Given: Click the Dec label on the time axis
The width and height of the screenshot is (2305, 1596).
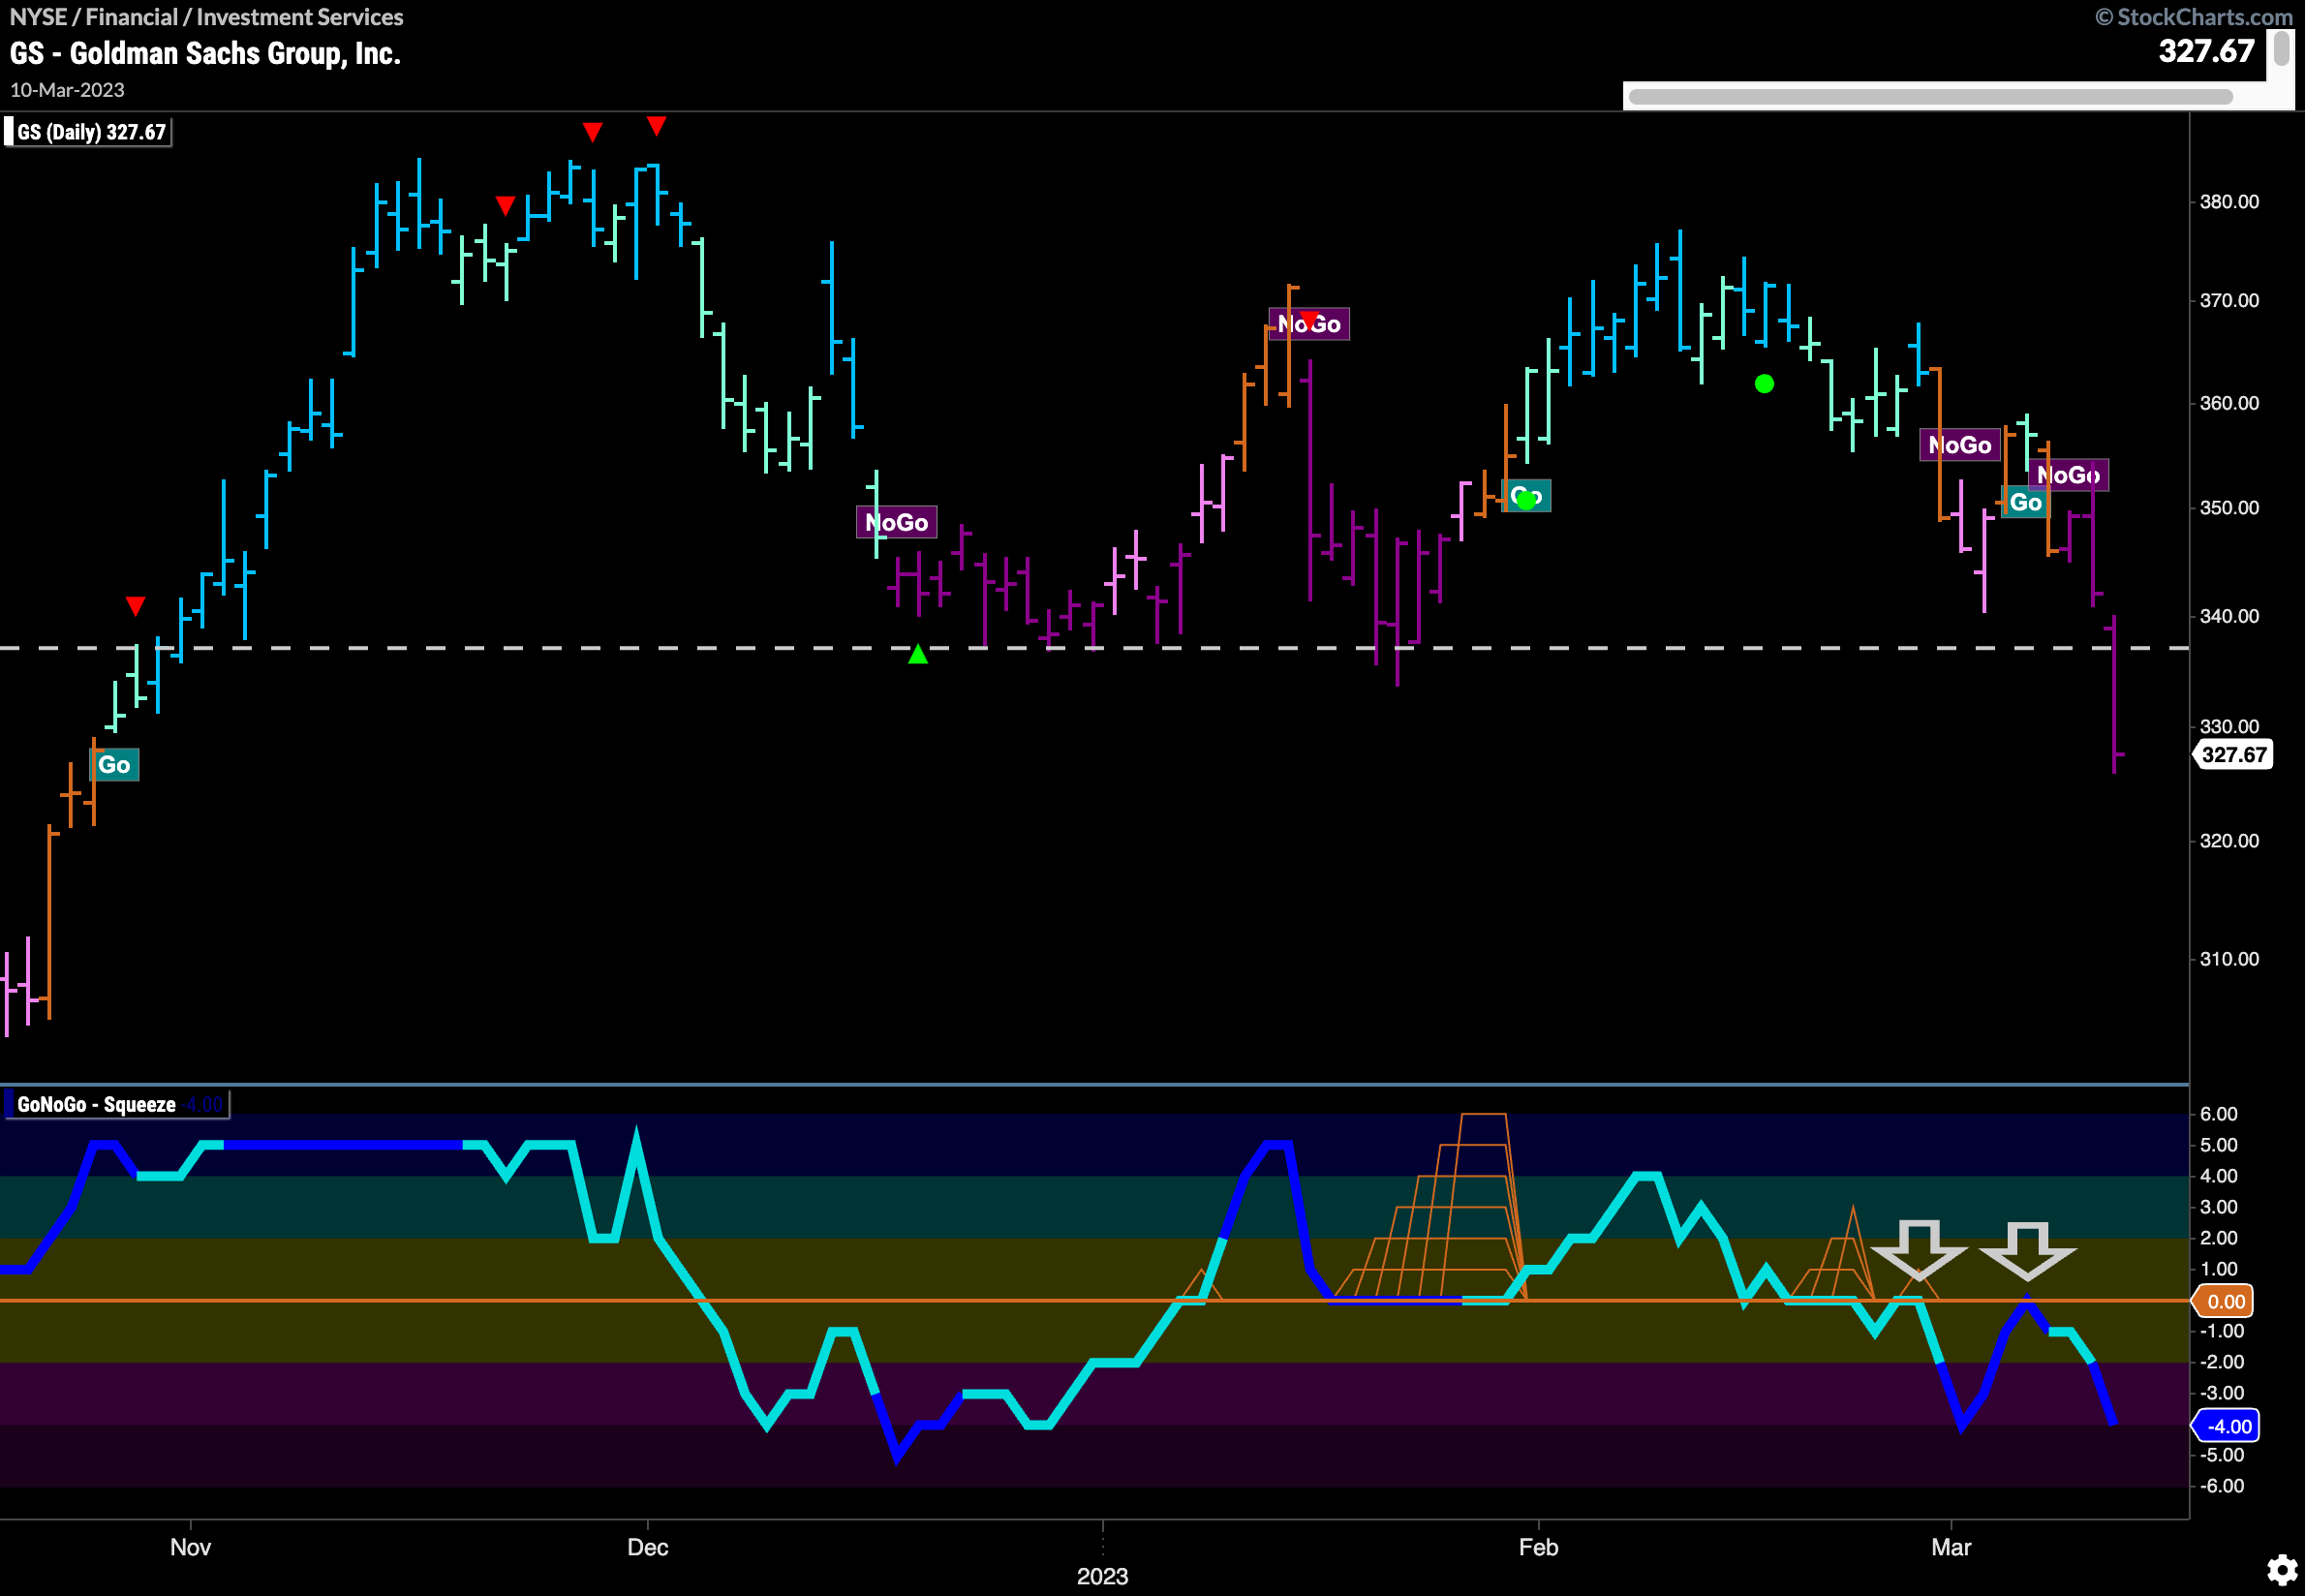Looking at the screenshot, I should tap(648, 1547).
